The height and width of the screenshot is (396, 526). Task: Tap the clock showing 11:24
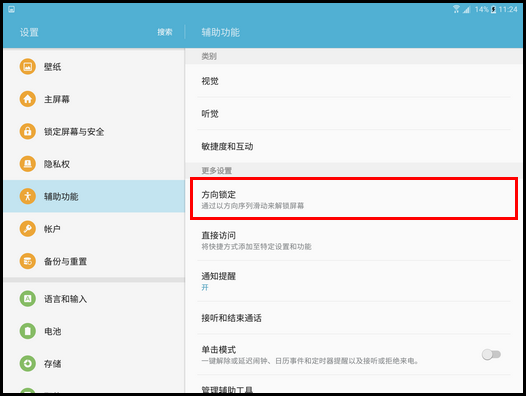[x=508, y=9]
